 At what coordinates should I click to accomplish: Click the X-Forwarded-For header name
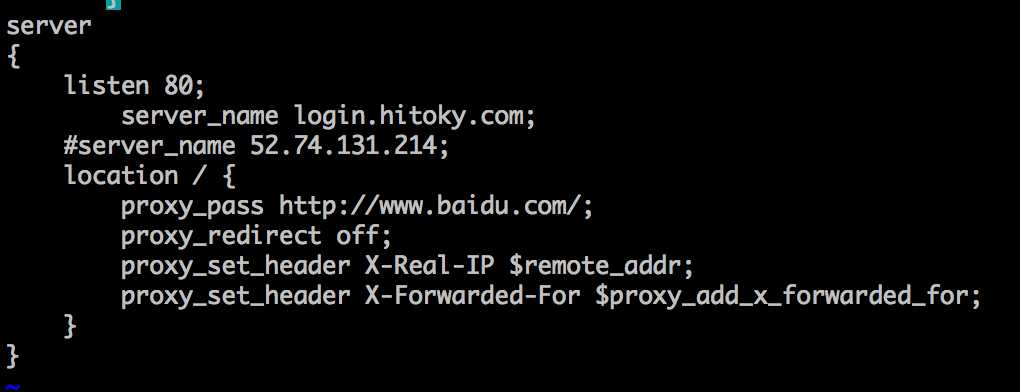(472, 296)
